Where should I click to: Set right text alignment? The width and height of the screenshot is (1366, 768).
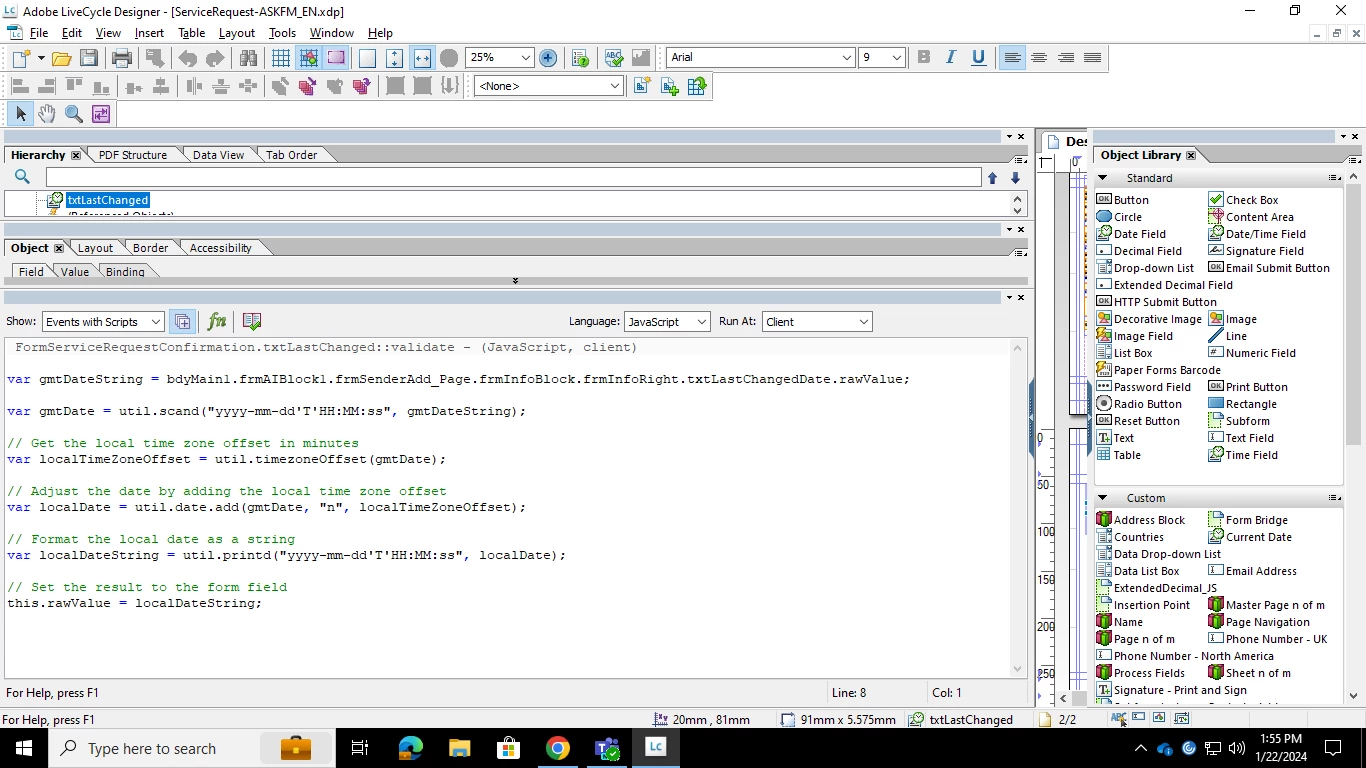[x=1066, y=58]
